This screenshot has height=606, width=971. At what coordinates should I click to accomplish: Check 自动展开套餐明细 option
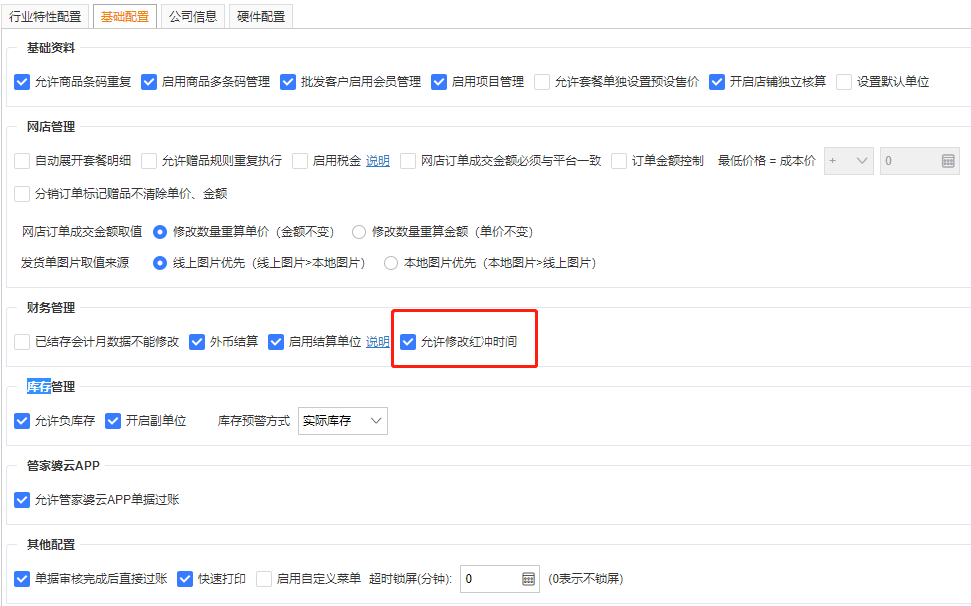[22, 161]
